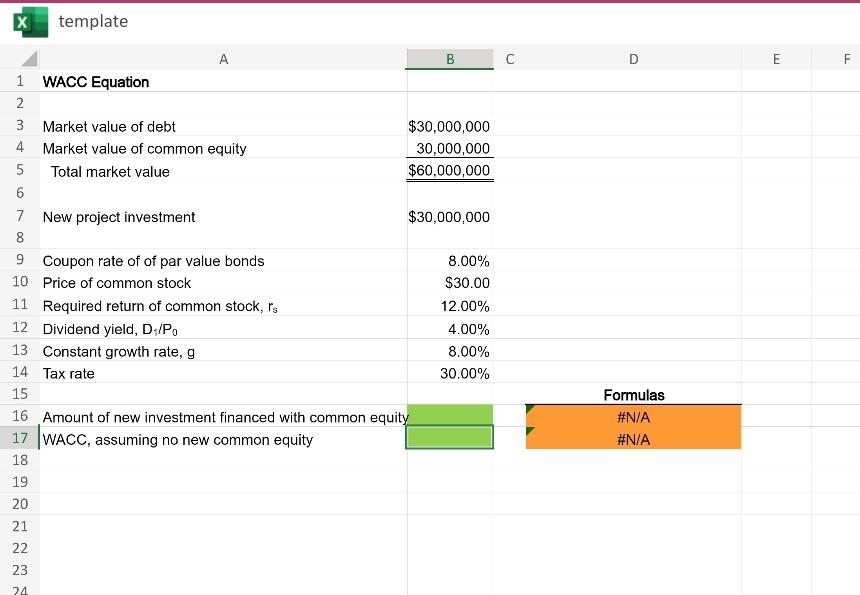Viewport: 860px width, 595px height.
Task: Select row header 5
Action: [x=20, y=171]
